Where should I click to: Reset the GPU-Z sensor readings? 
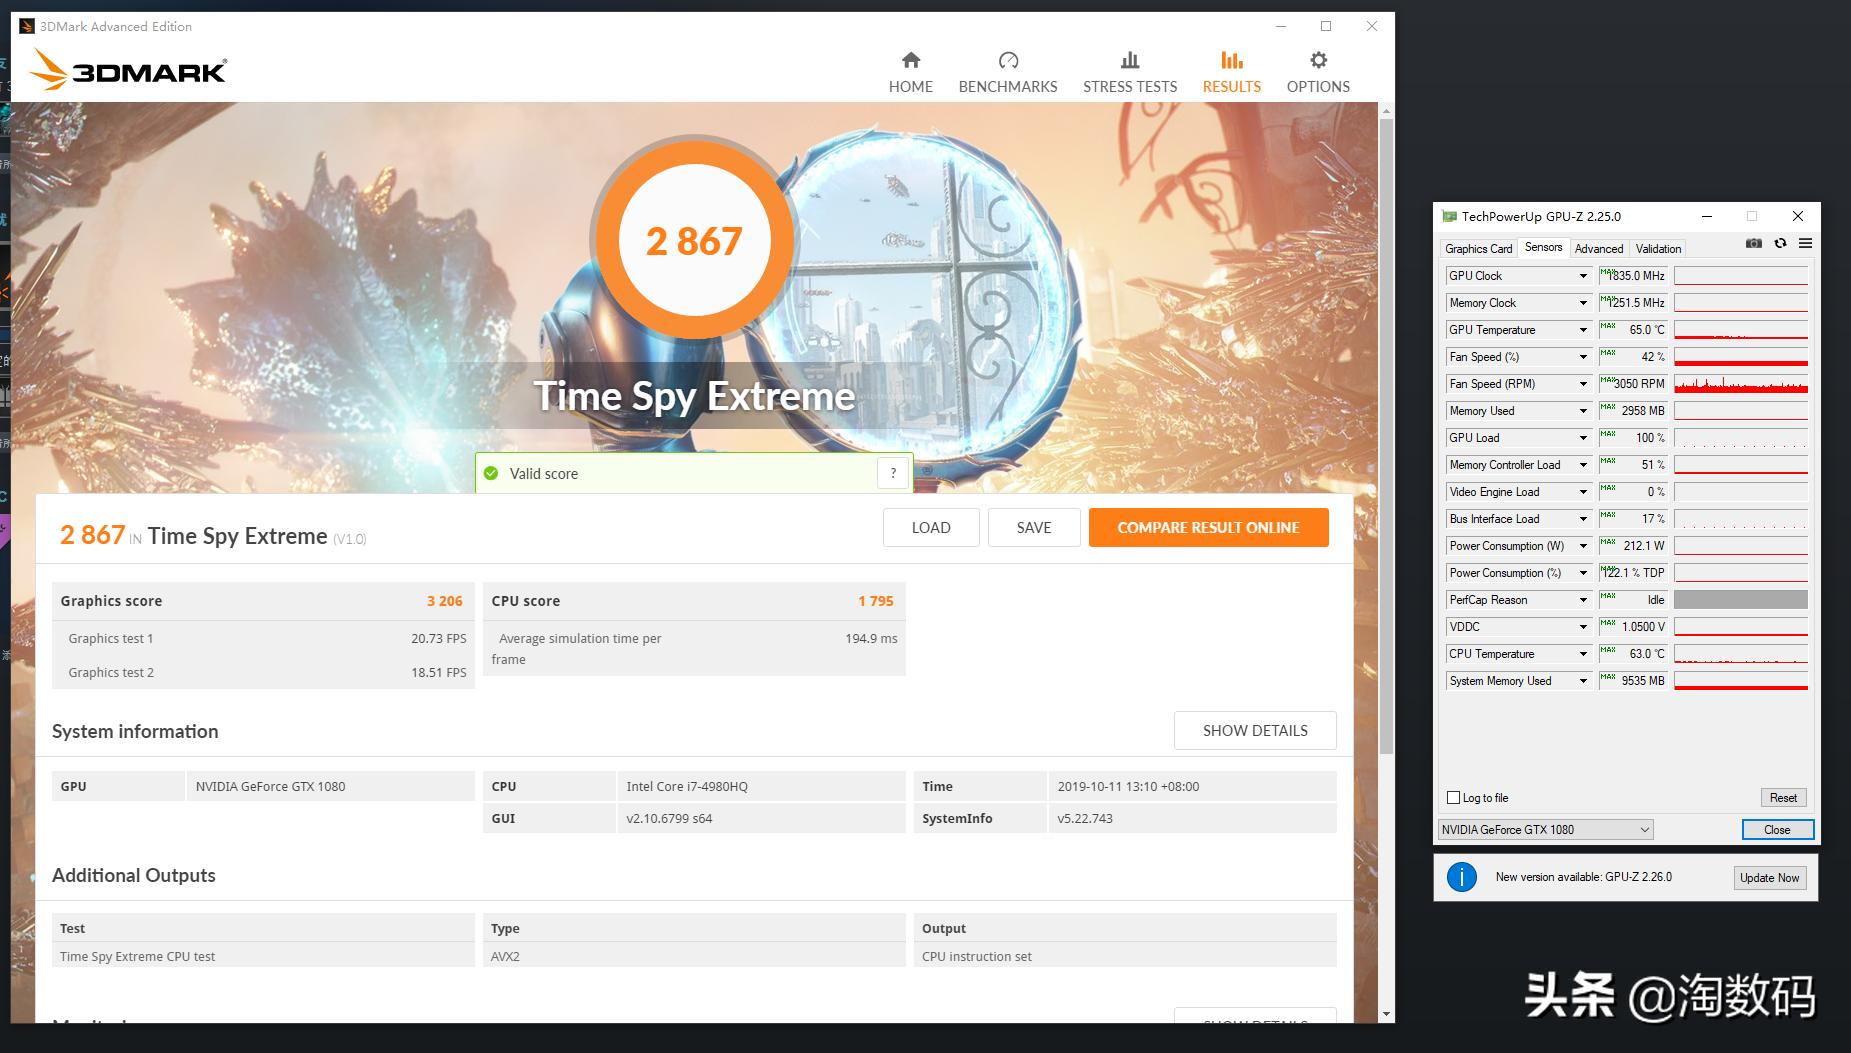tap(1783, 797)
